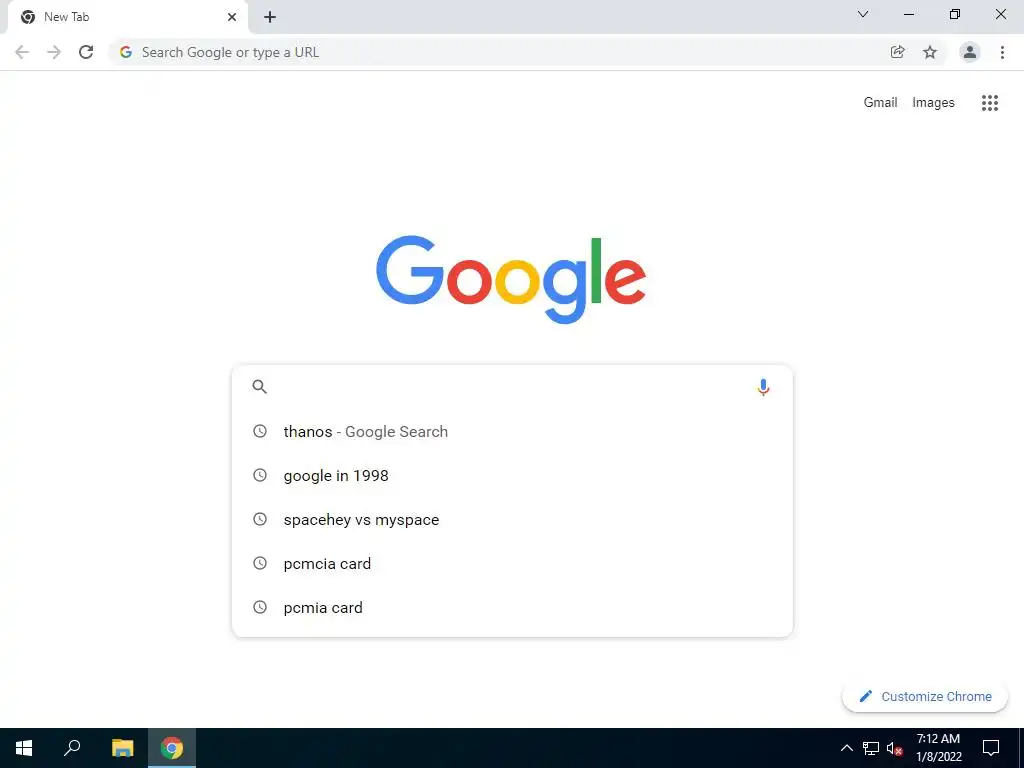Click the magnifier icon in the search box
Screen dimensions: 1024x768
259,387
